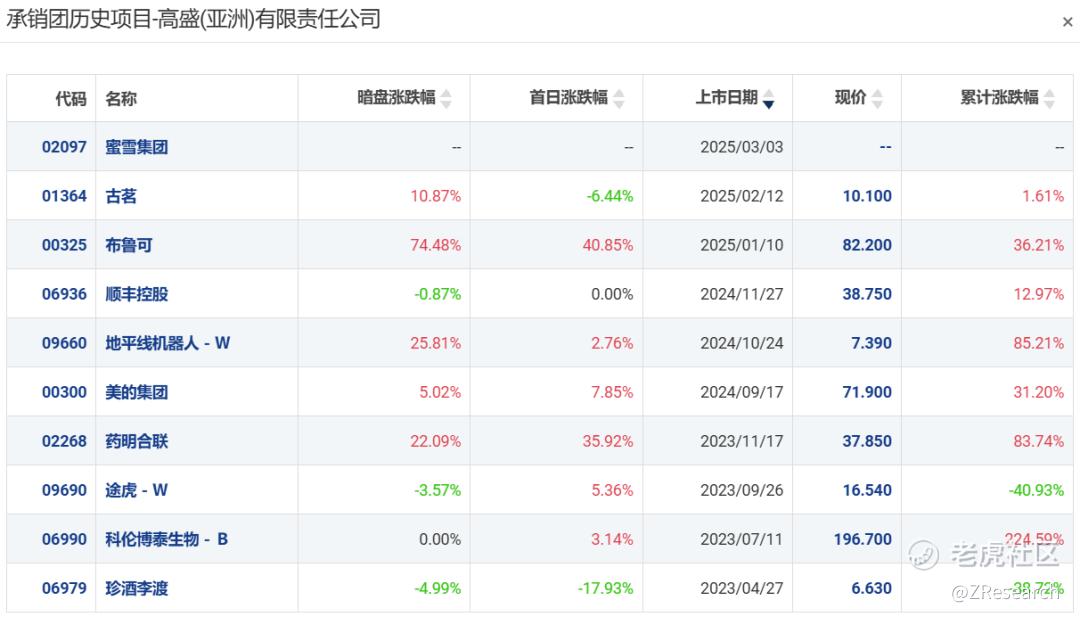Viewport: 1080px width, 617px height.
Task: Select cumulative change 83.74%
Action: click(1039, 441)
